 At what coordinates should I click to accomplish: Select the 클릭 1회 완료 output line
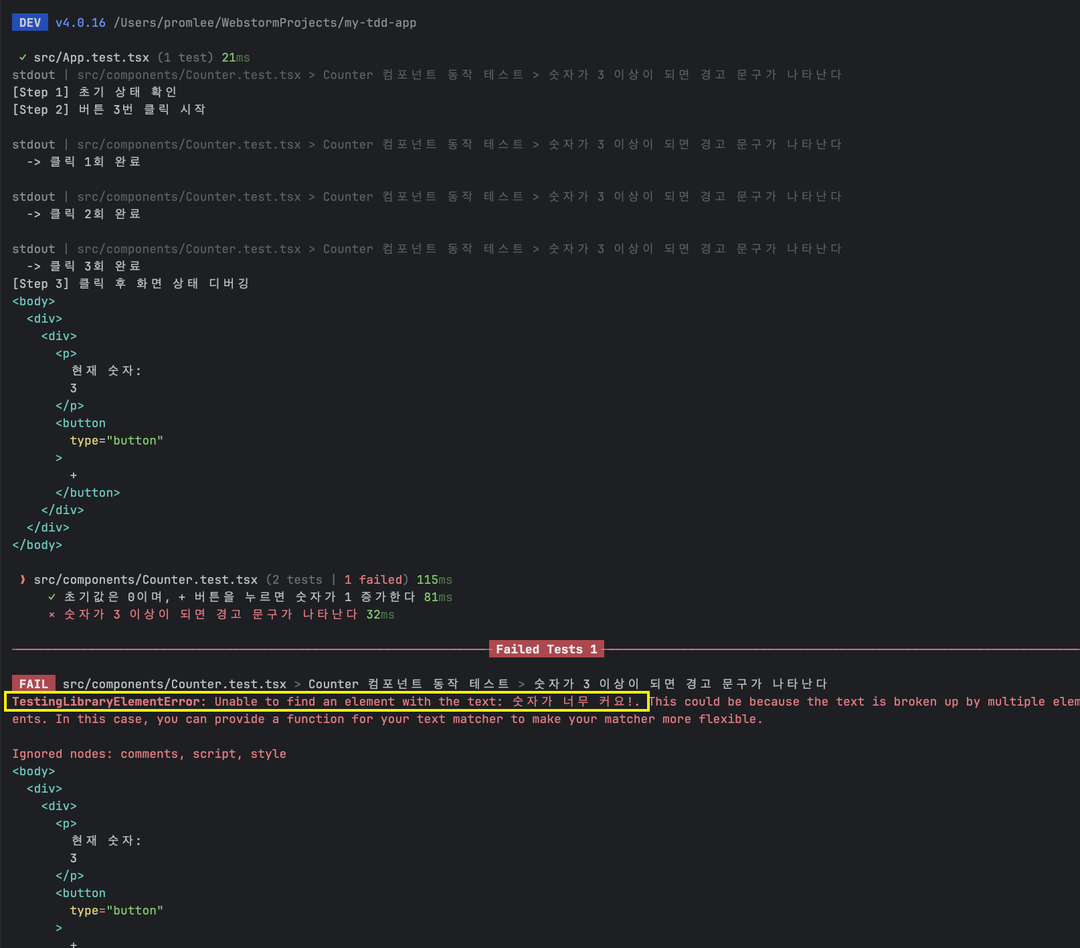tap(84, 161)
